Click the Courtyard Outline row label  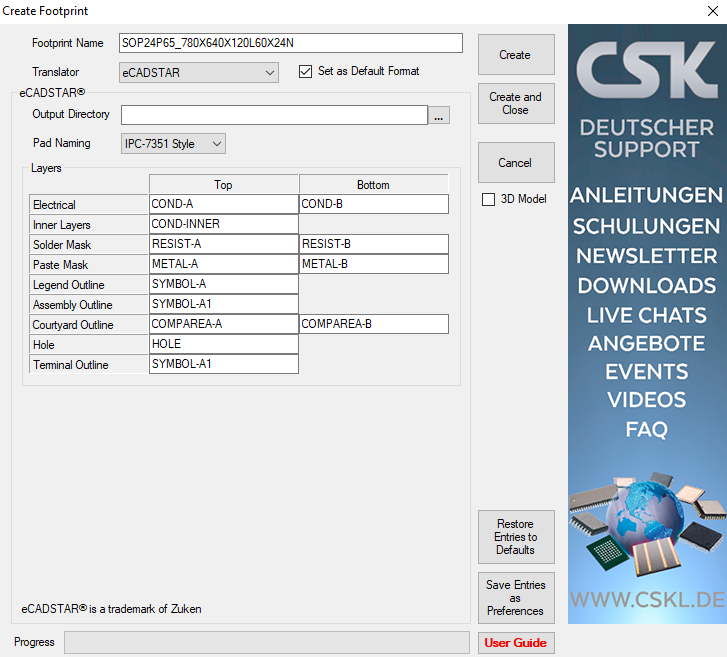[x=88, y=324]
